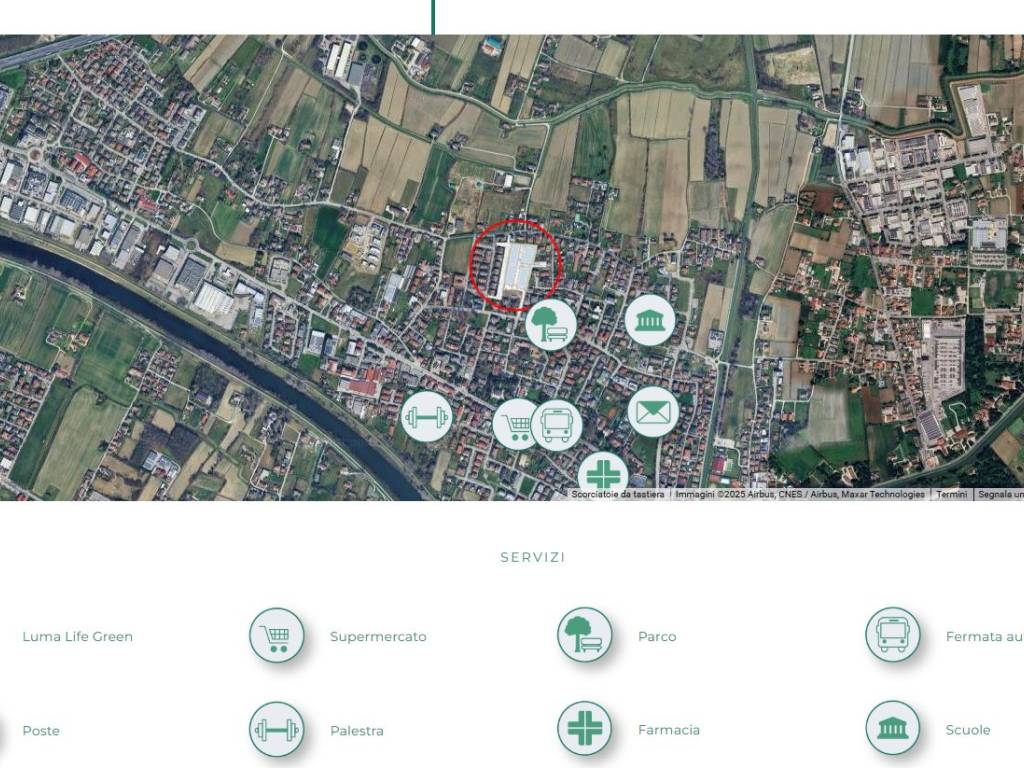The image size is (1024, 768).
Task: Select the Parco tree icon in the Servizi legend
Action: [x=584, y=636]
